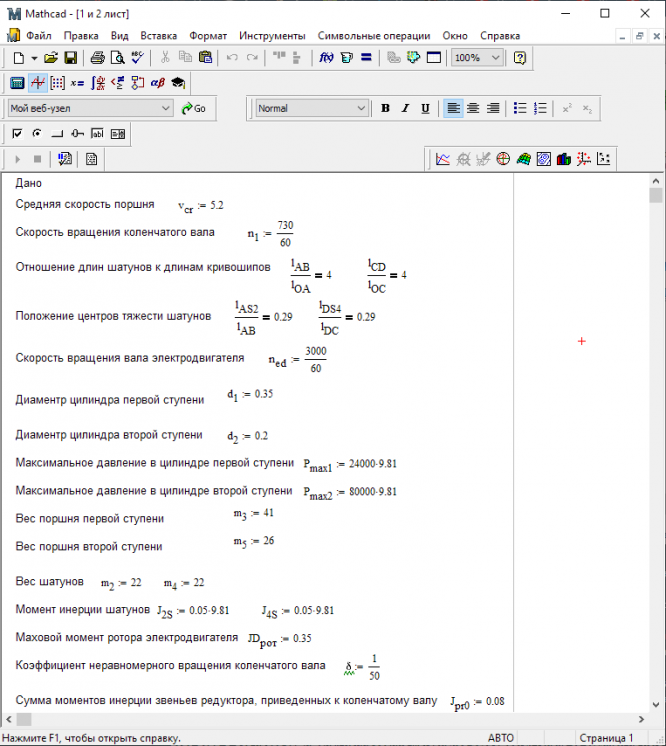
Task: Paste from clipboard with the Paste icon
Action: point(206,58)
